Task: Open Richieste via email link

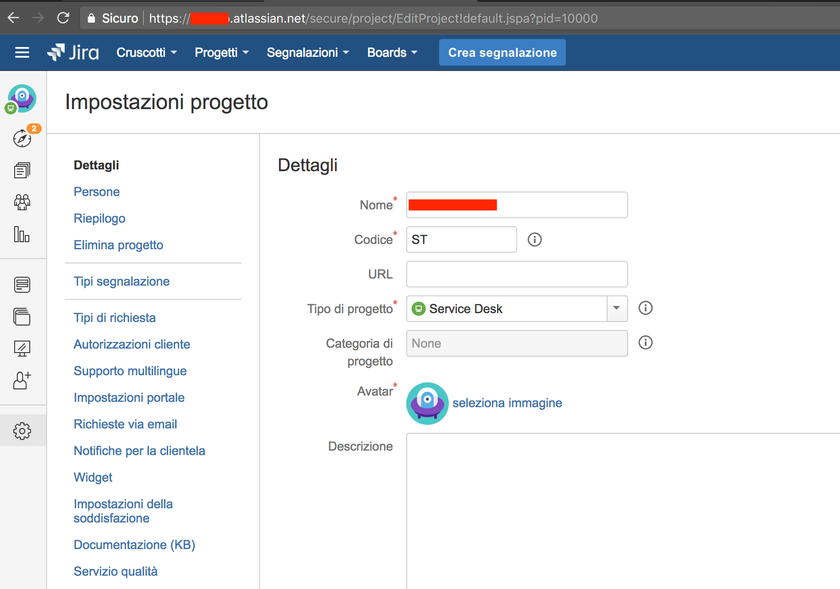Action: click(x=125, y=424)
